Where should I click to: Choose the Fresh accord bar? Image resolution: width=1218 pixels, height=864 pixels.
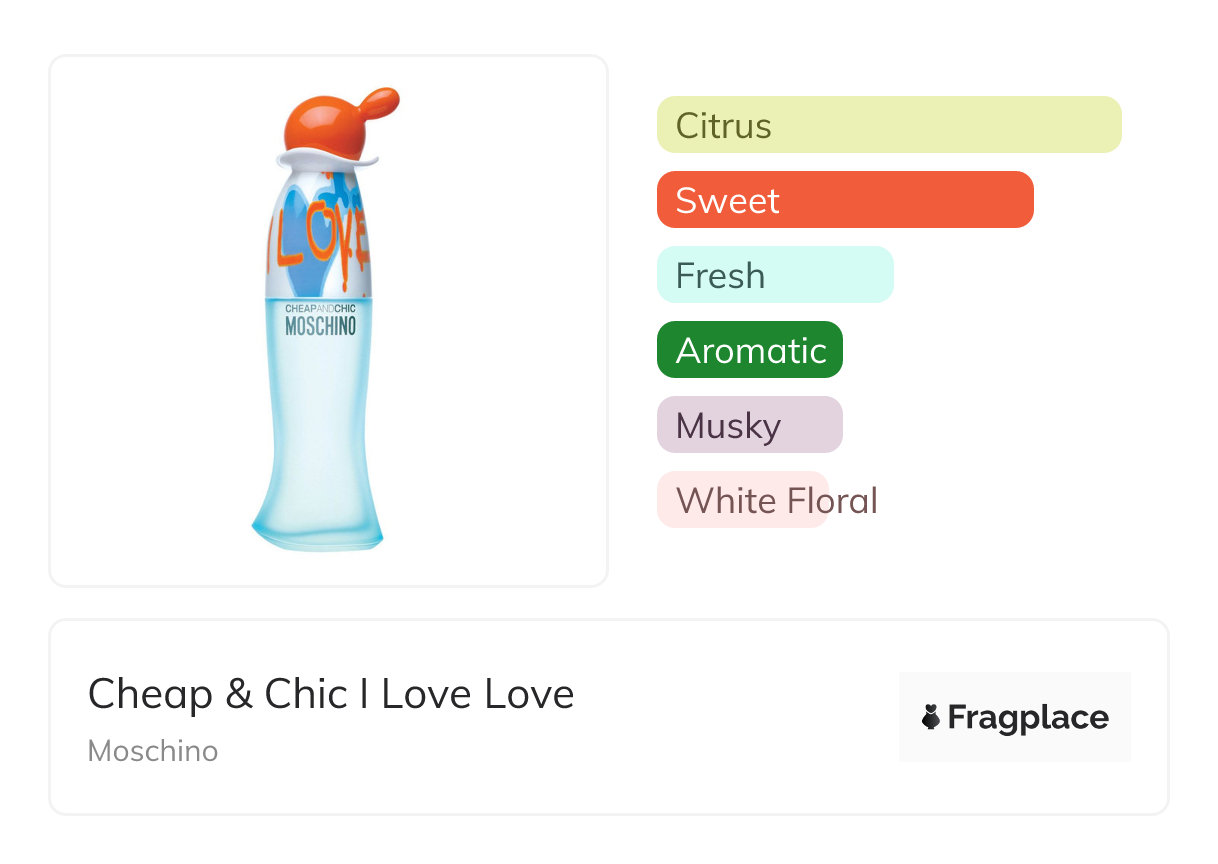click(774, 275)
